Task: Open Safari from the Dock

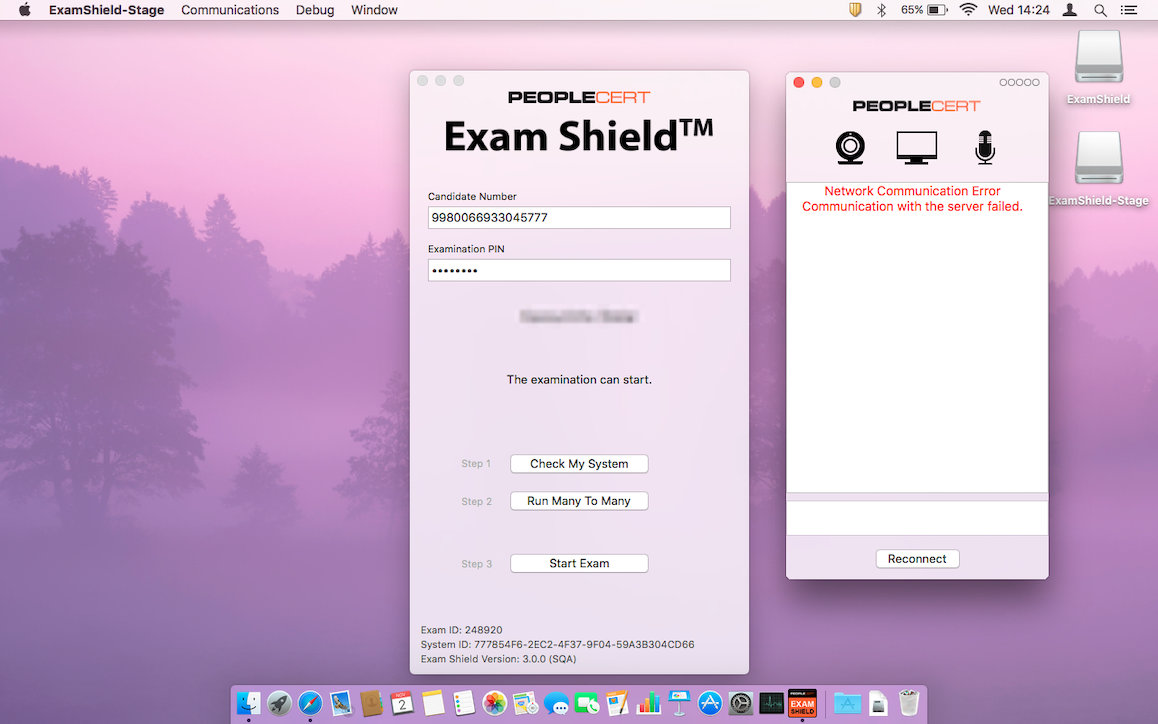Action: [x=310, y=703]
